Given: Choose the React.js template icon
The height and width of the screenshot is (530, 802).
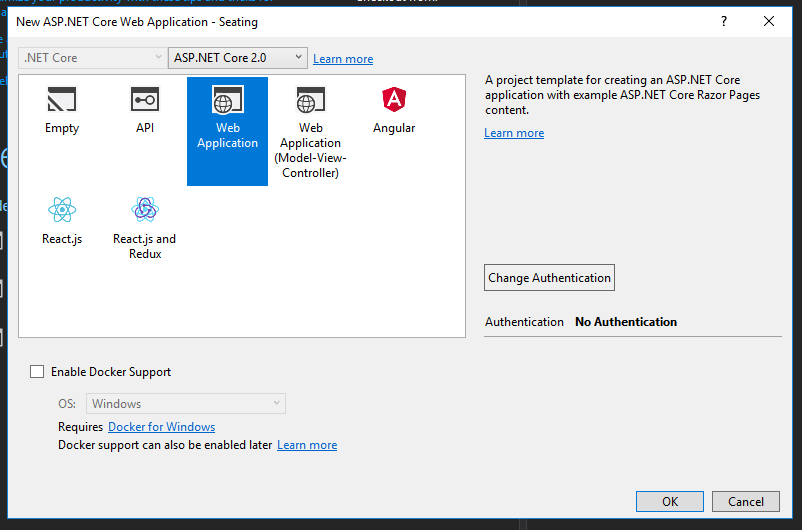Looking at the screenshot, I should click(62, 210).
